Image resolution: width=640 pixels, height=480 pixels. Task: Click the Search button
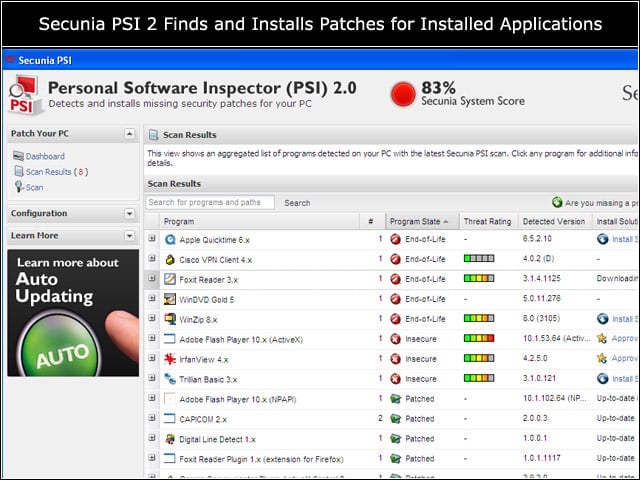[x=297, y=203]
